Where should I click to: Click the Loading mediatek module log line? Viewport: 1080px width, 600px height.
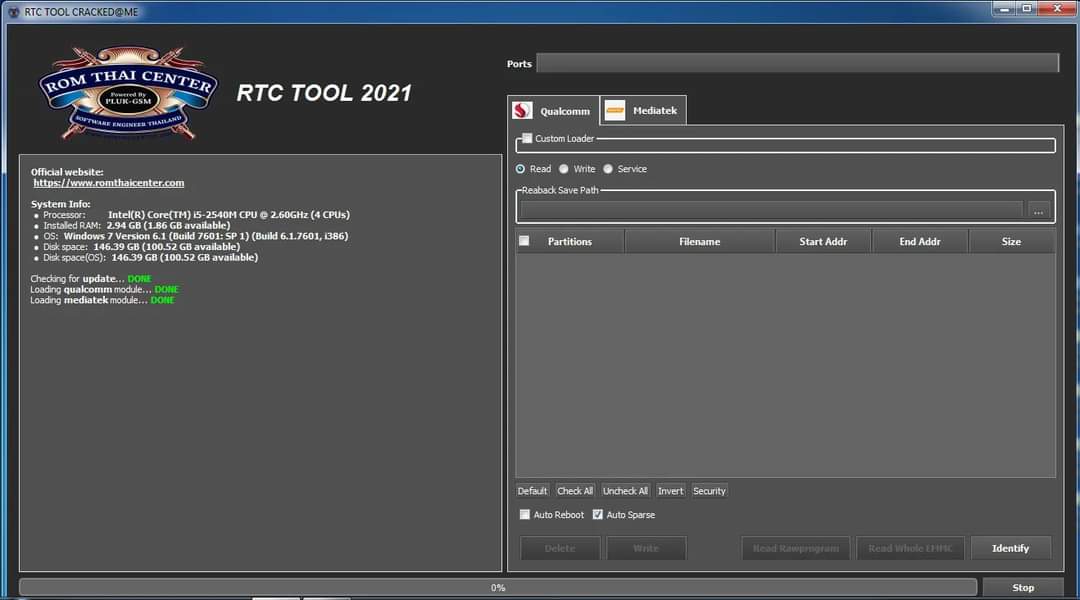[102, 300]
